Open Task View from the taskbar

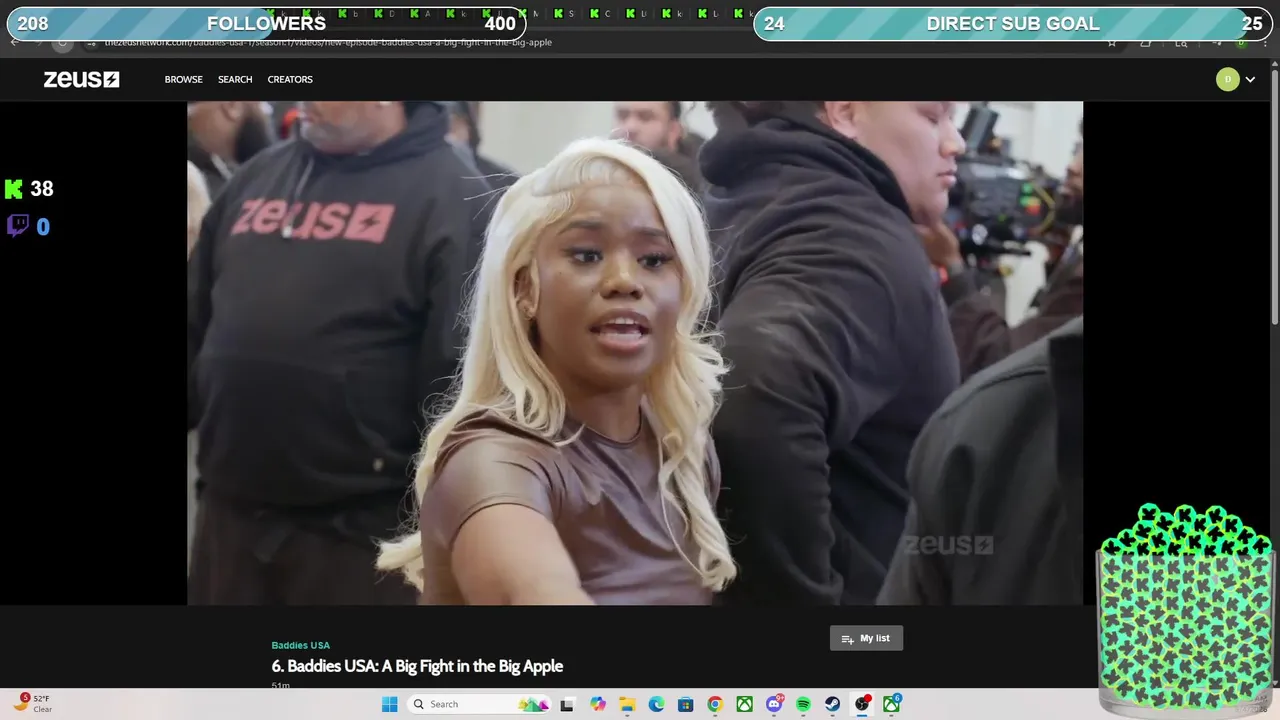(567, 704)
